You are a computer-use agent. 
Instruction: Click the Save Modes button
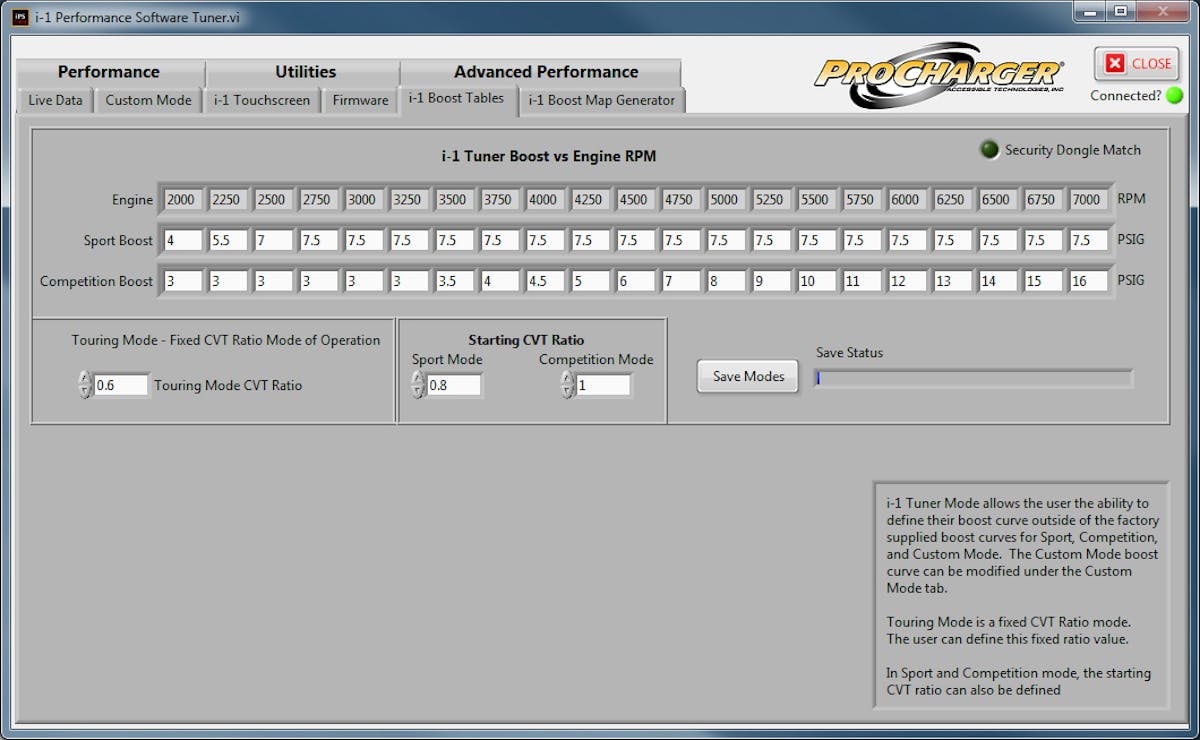tap(748, 377)
